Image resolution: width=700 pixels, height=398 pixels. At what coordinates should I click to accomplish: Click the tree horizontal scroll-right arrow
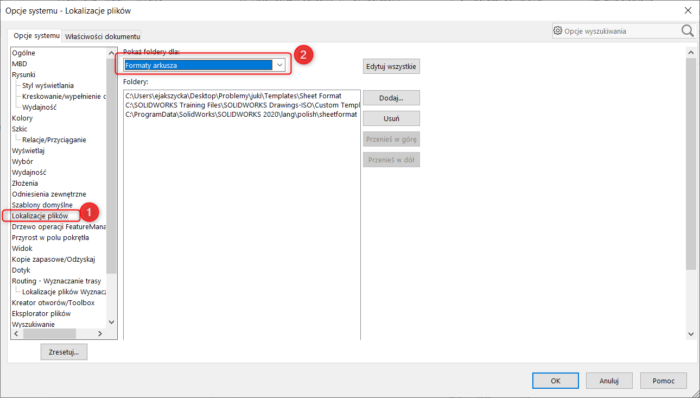coord(100,333)
